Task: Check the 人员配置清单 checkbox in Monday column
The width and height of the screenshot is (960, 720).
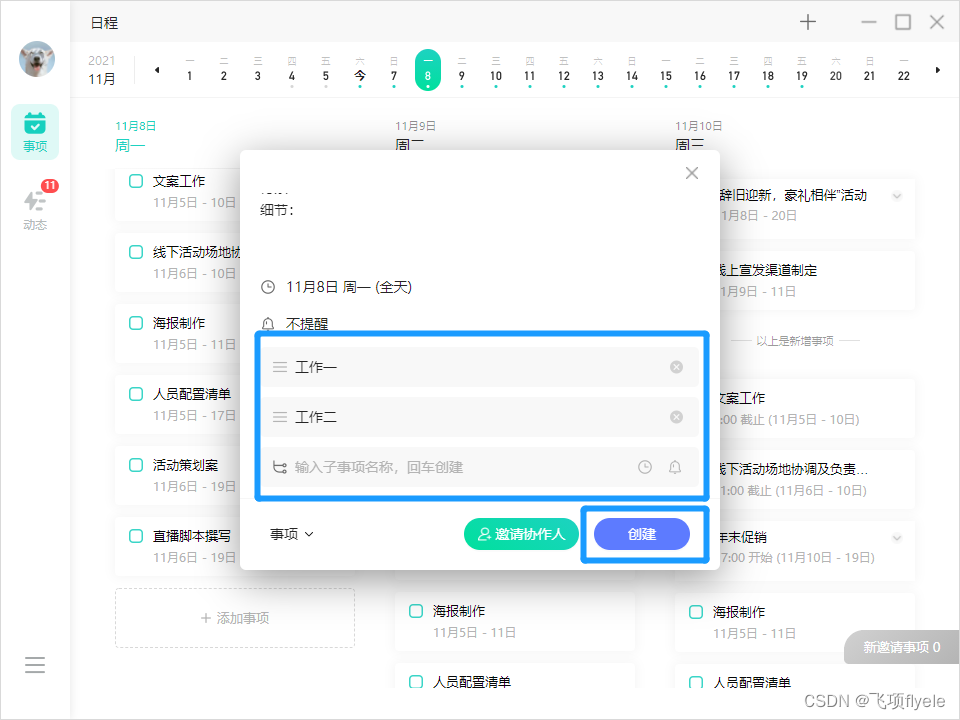Action: click(x=136, y=394)
